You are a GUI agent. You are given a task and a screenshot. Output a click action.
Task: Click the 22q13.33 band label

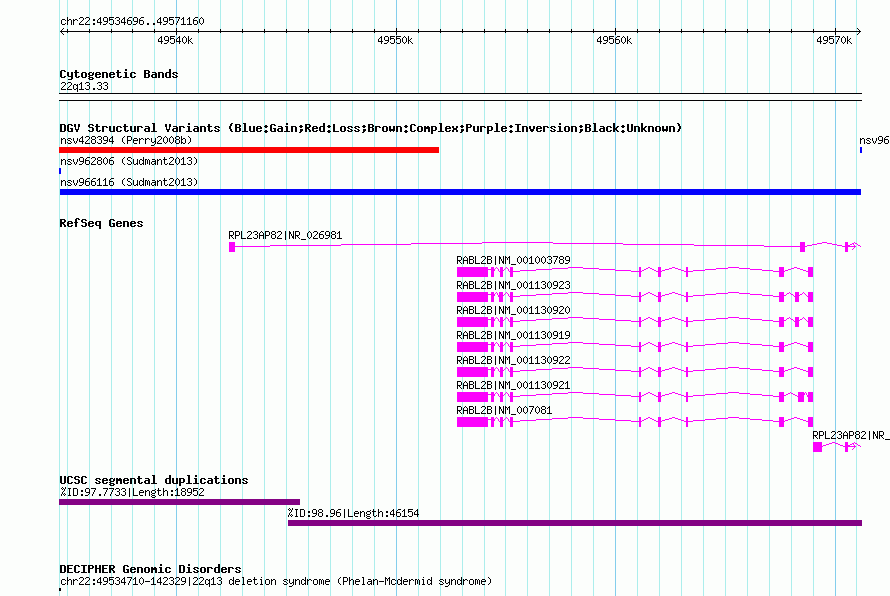pyautogui.click(x=84, y=86)
